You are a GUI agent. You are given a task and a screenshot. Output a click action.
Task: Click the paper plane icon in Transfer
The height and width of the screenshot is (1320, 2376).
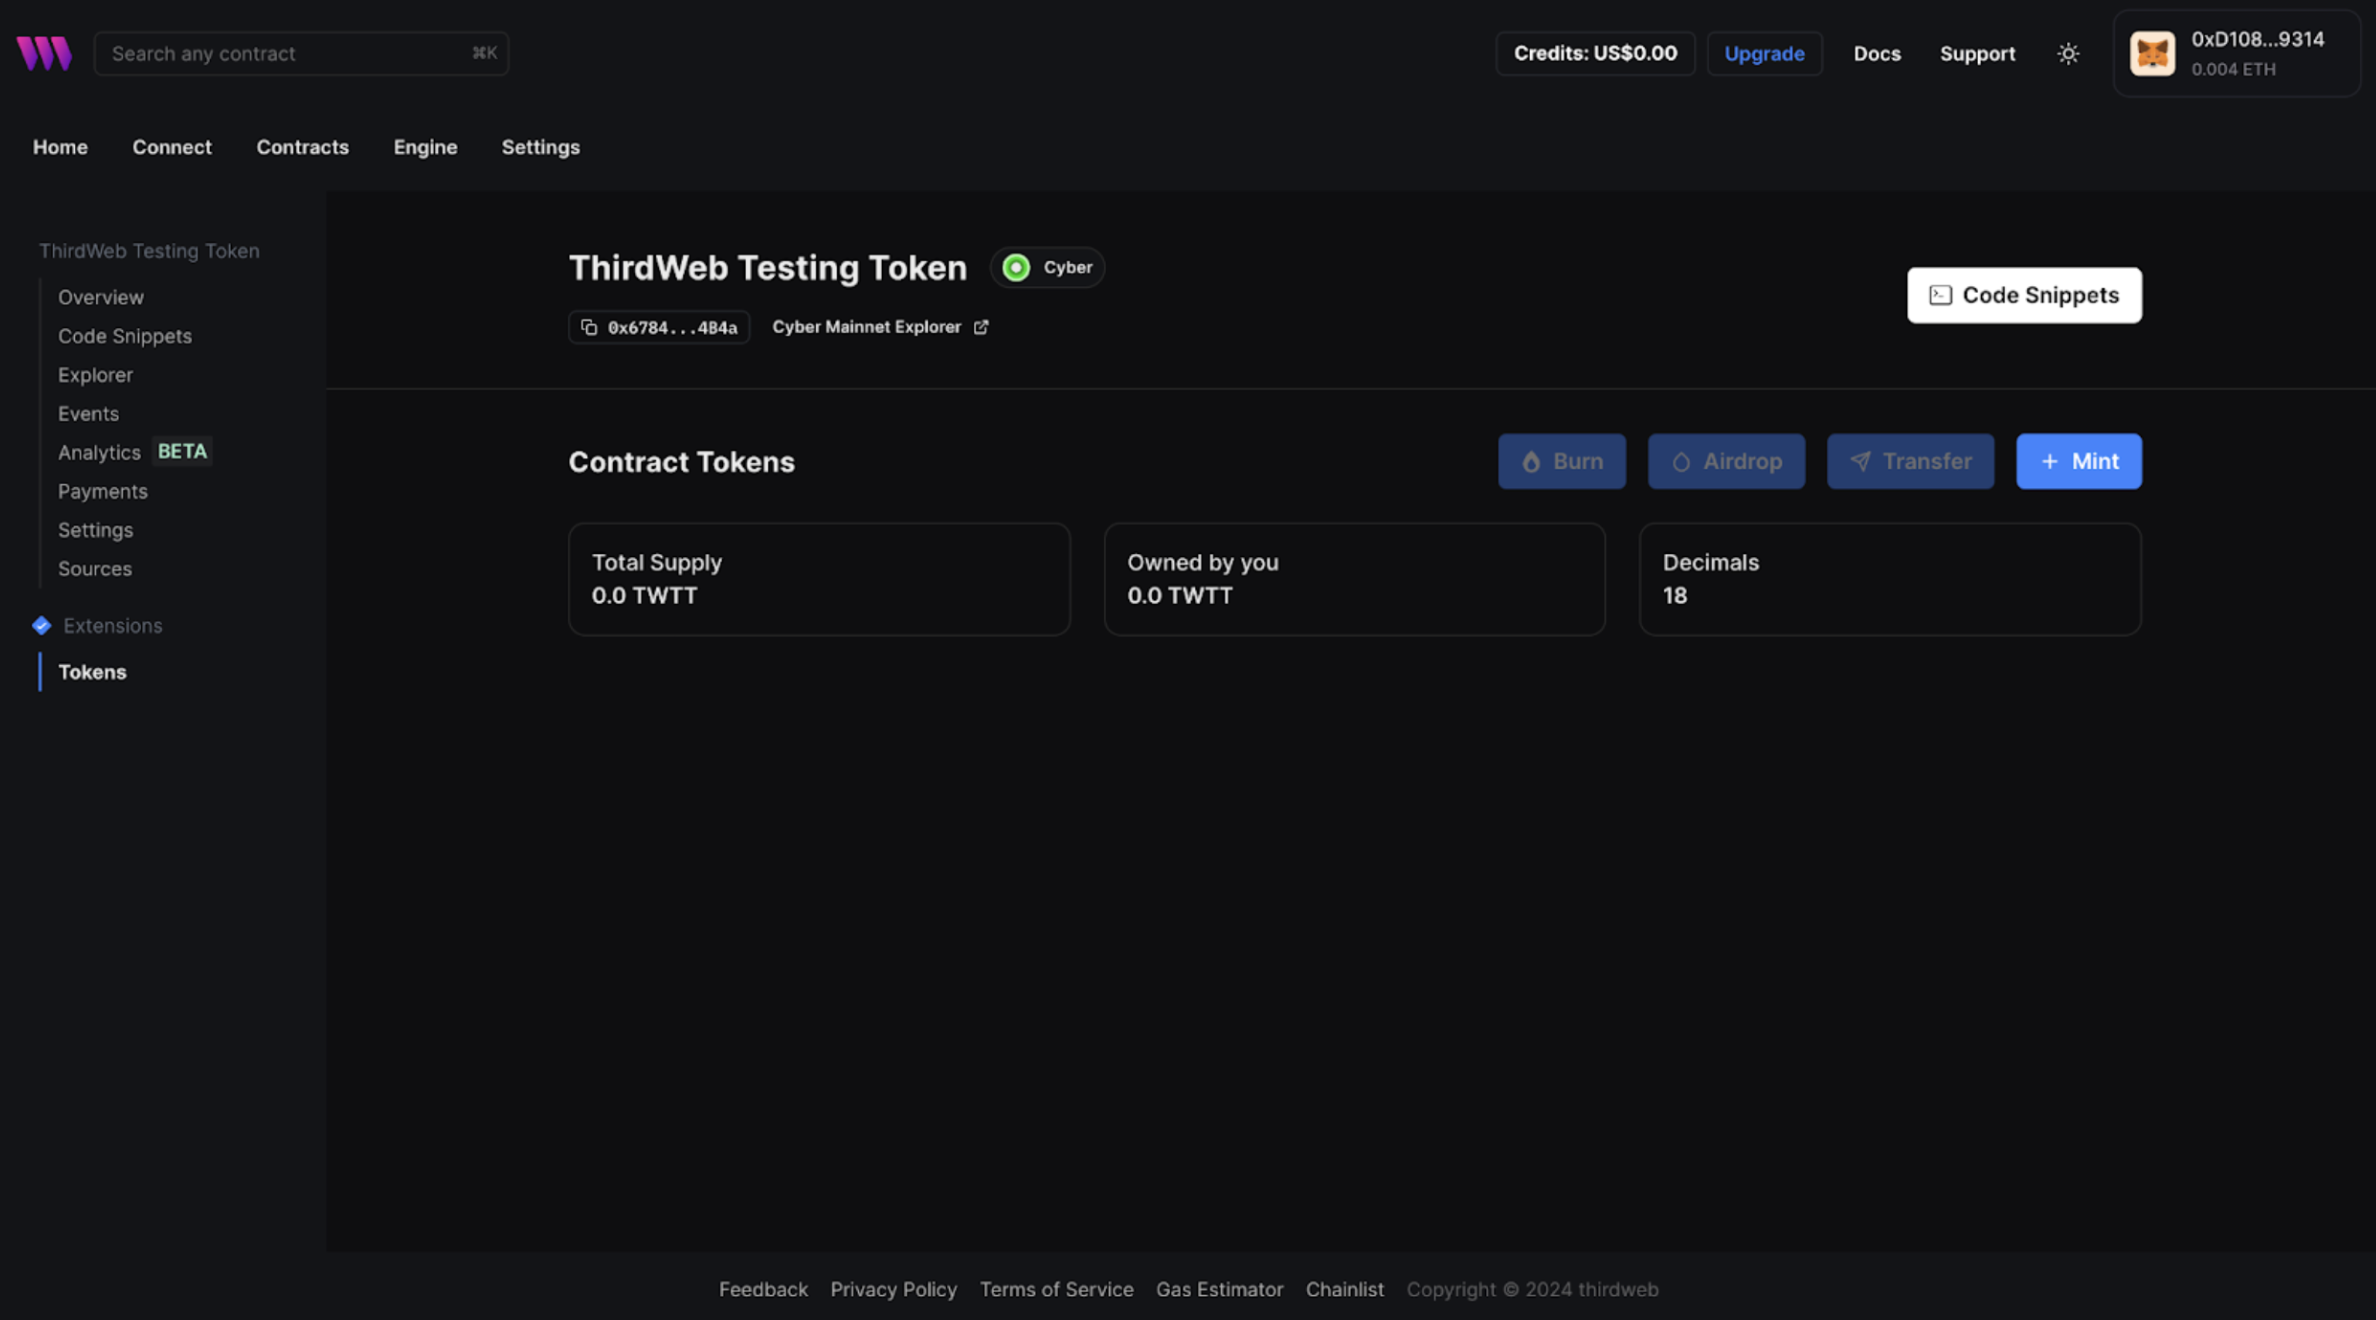click(1860, 462)
